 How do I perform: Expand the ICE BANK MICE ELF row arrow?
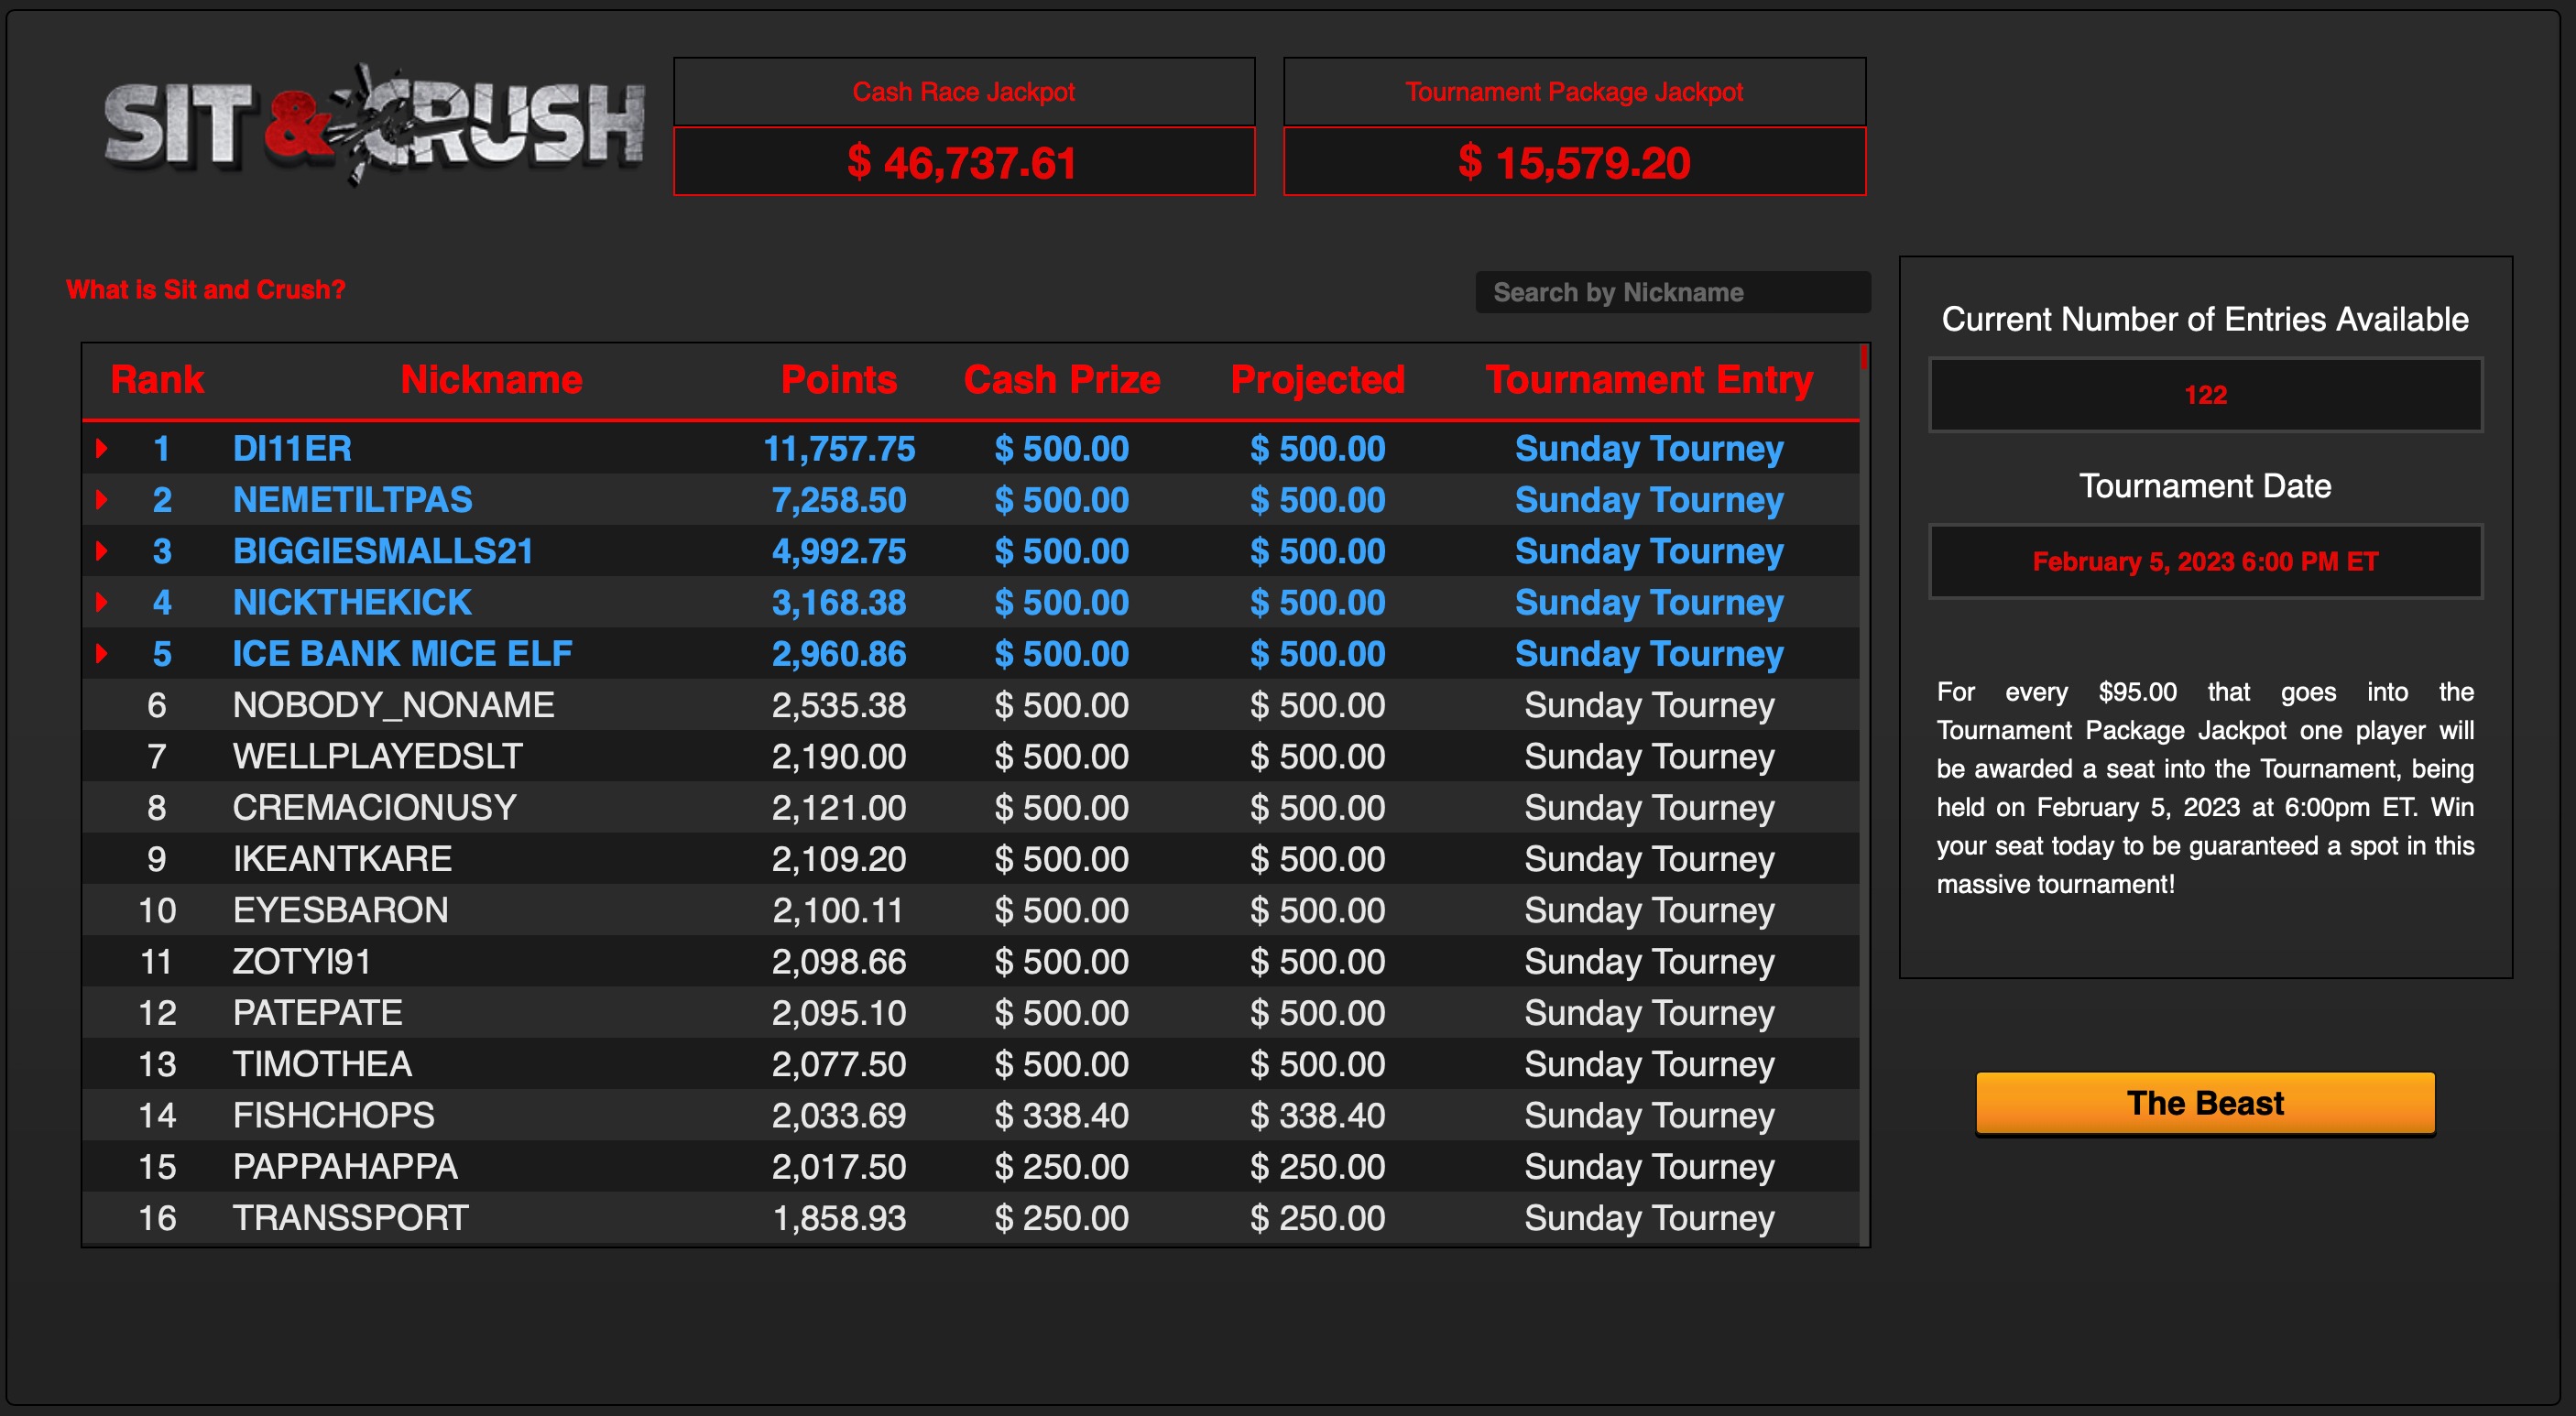click(102, 653)
